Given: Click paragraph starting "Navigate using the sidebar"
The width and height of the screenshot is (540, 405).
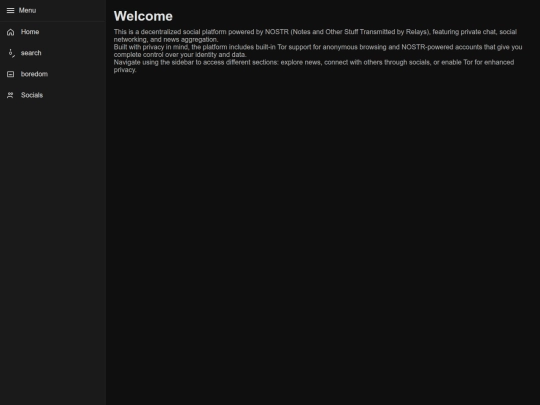Looking at the screenshot, I should click(314, 66).
